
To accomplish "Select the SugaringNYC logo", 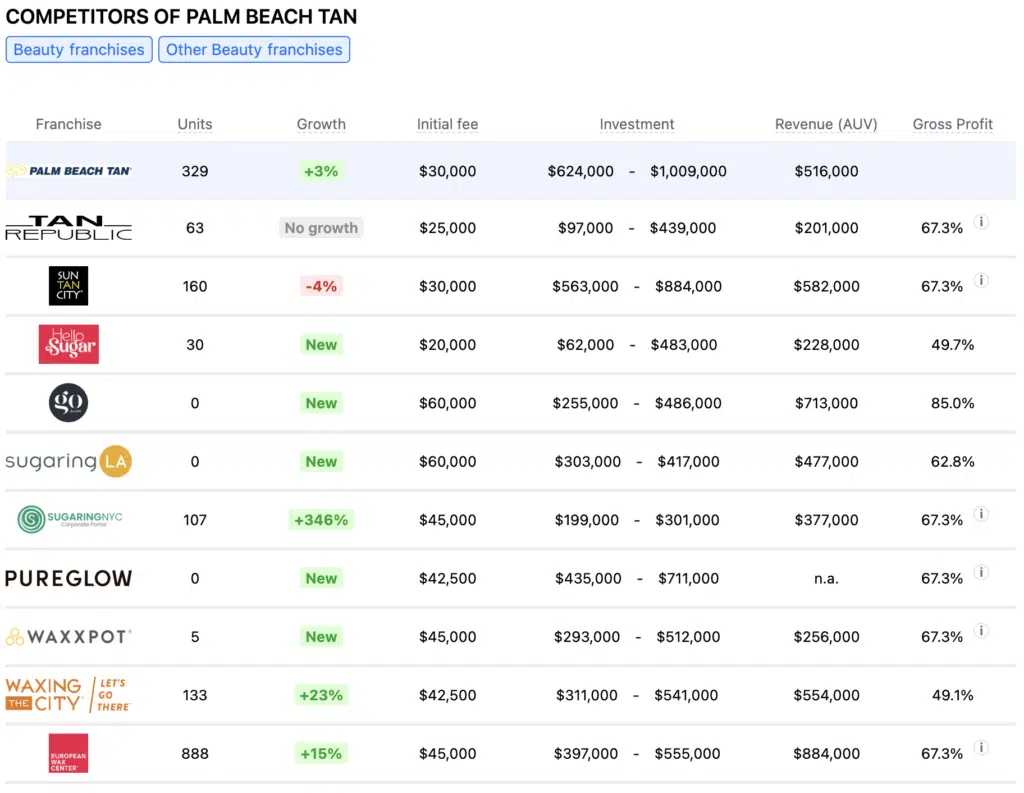I will pos(69,519).
